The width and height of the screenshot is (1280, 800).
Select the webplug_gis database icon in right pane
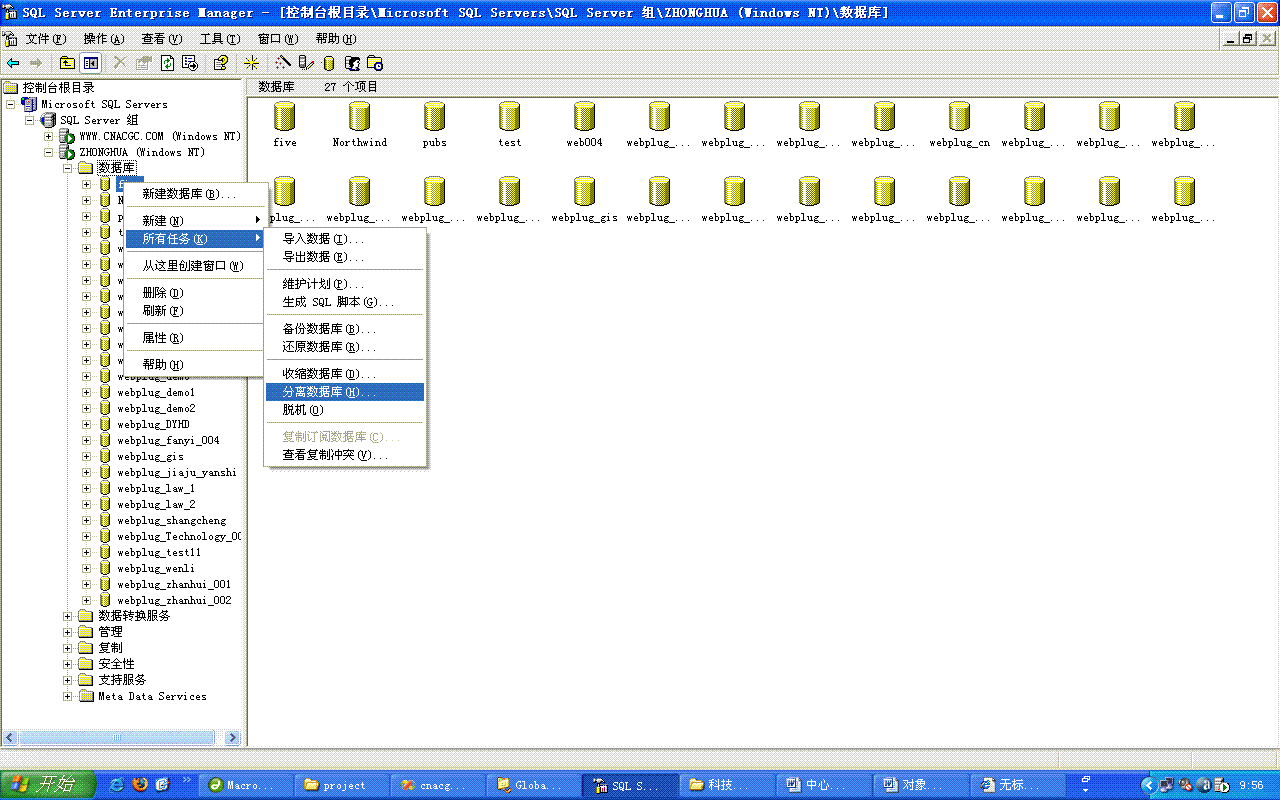pos(585,193)
